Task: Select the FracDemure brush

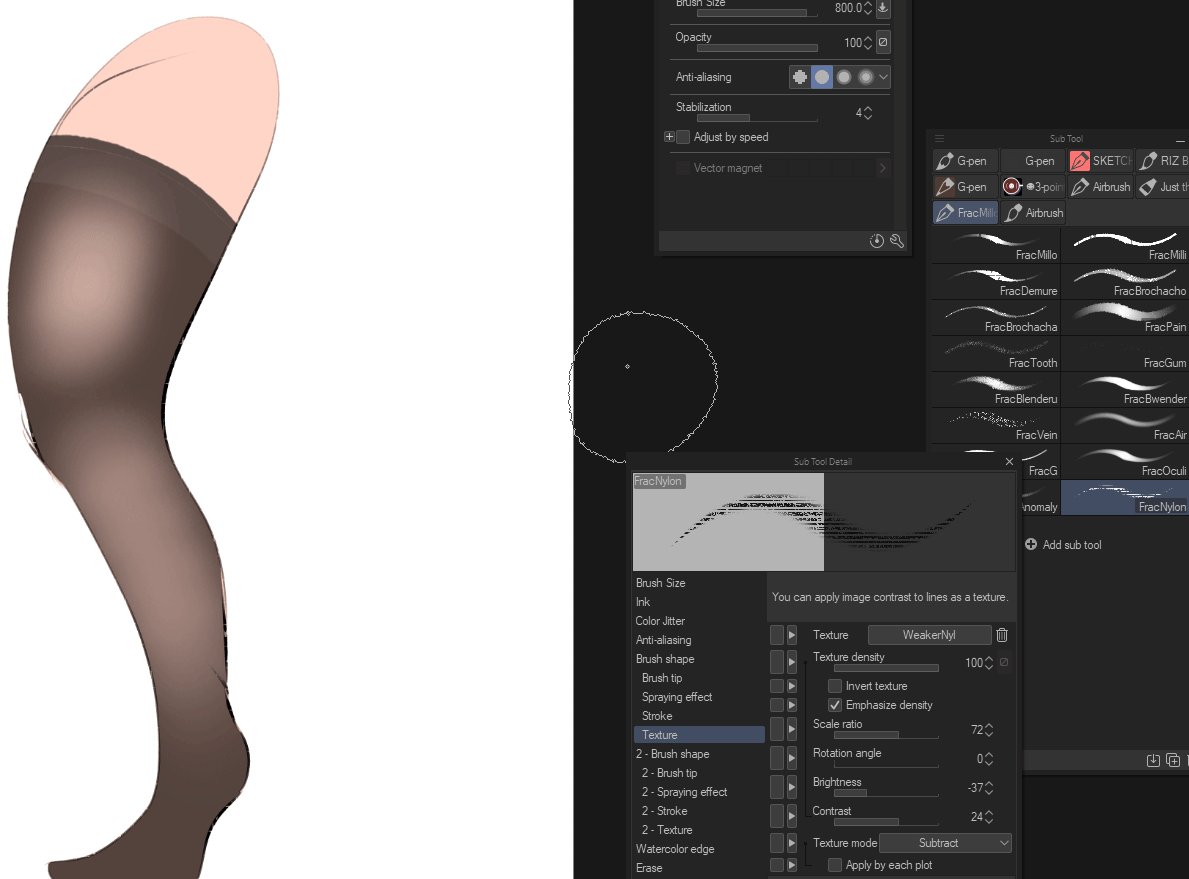Action: pyautogui.click(x=996, y=281)
